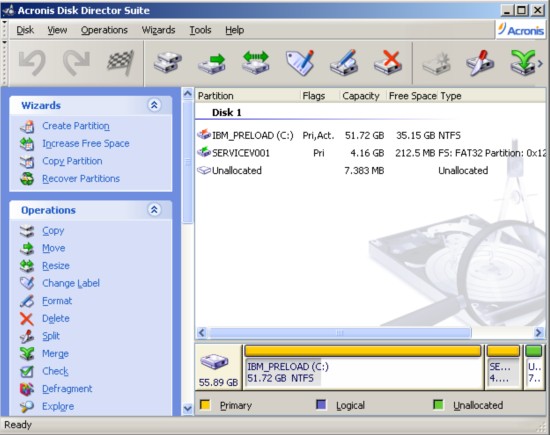Click the Split operation sidebar icon
550x435 pixels.
27,336
